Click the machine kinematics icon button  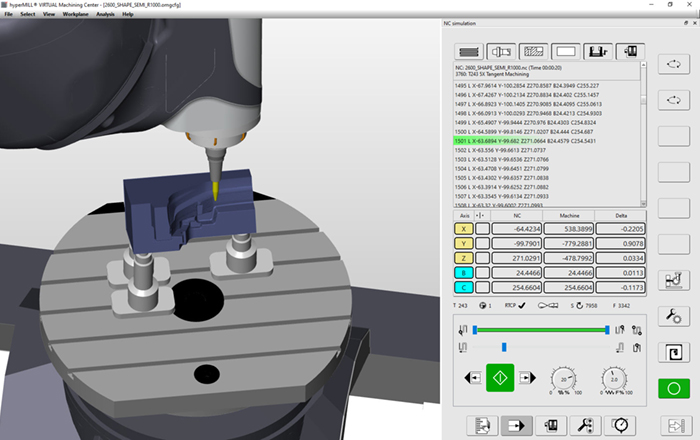point(674,280)
